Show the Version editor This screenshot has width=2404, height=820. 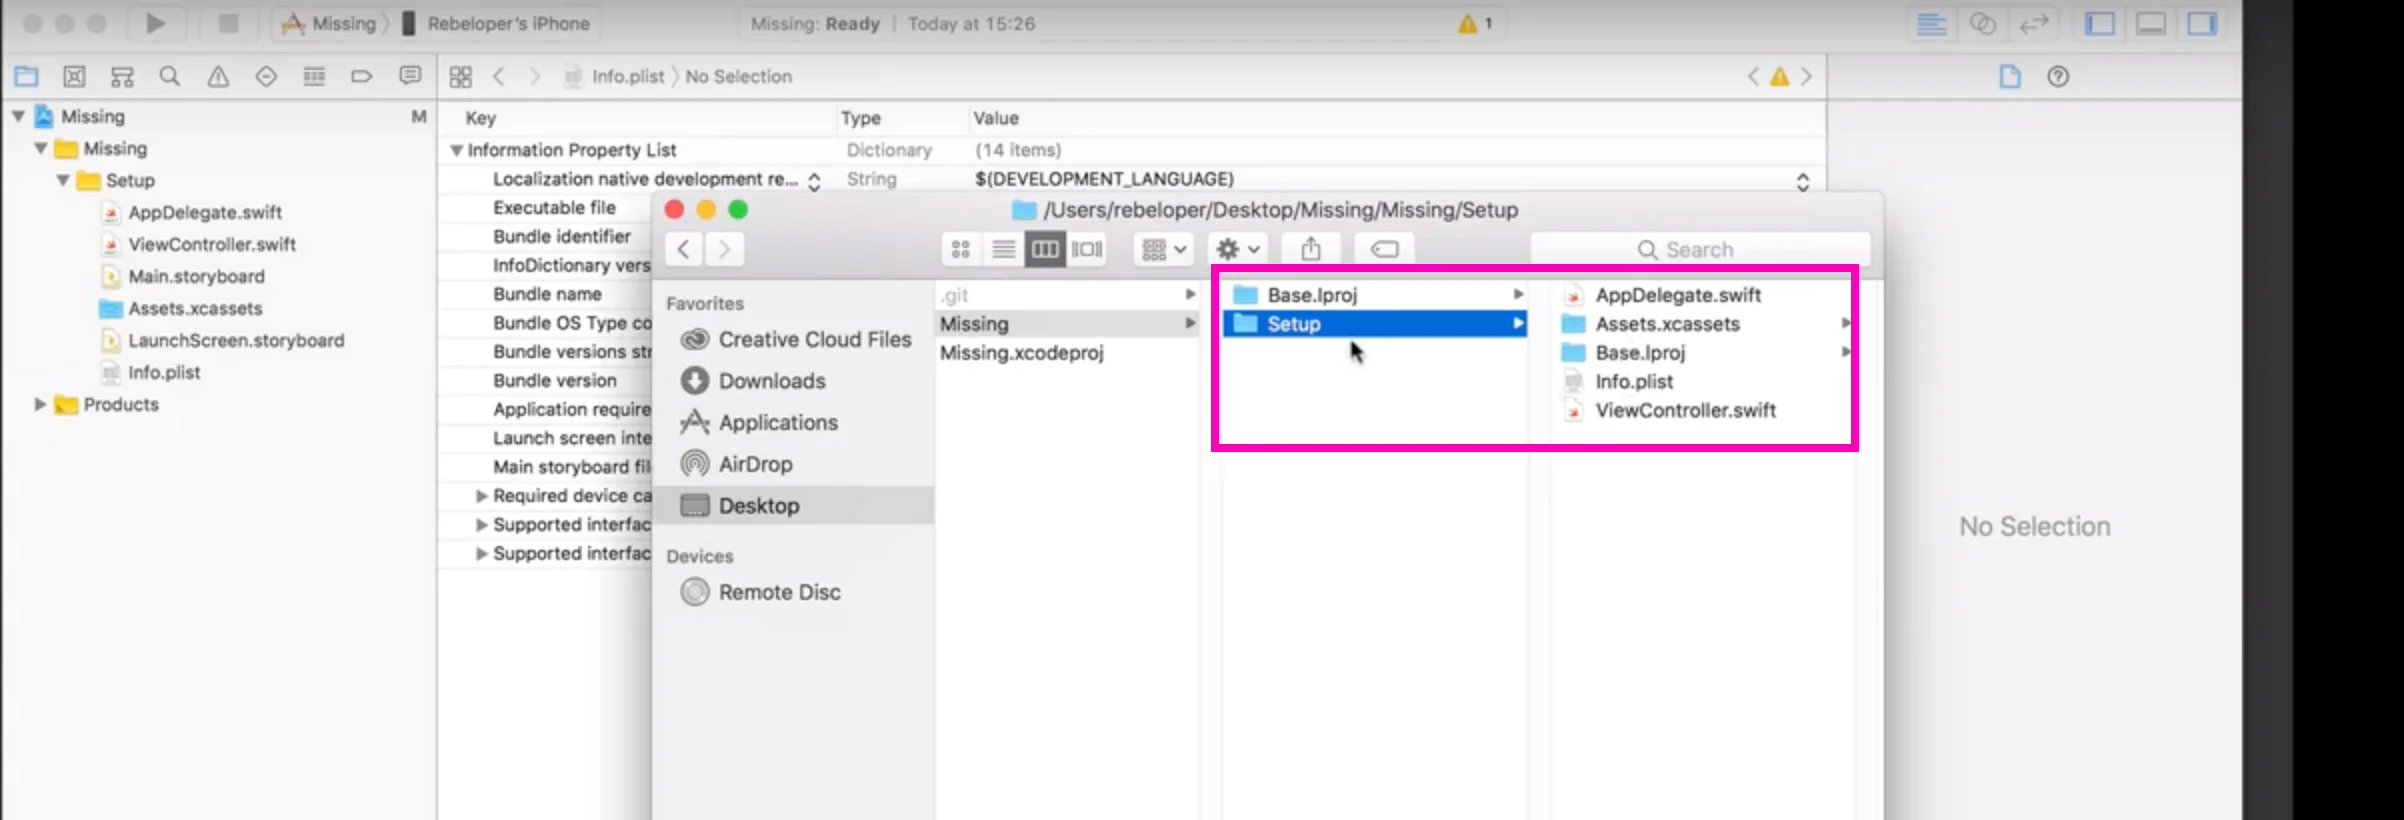pos(2034,23)
